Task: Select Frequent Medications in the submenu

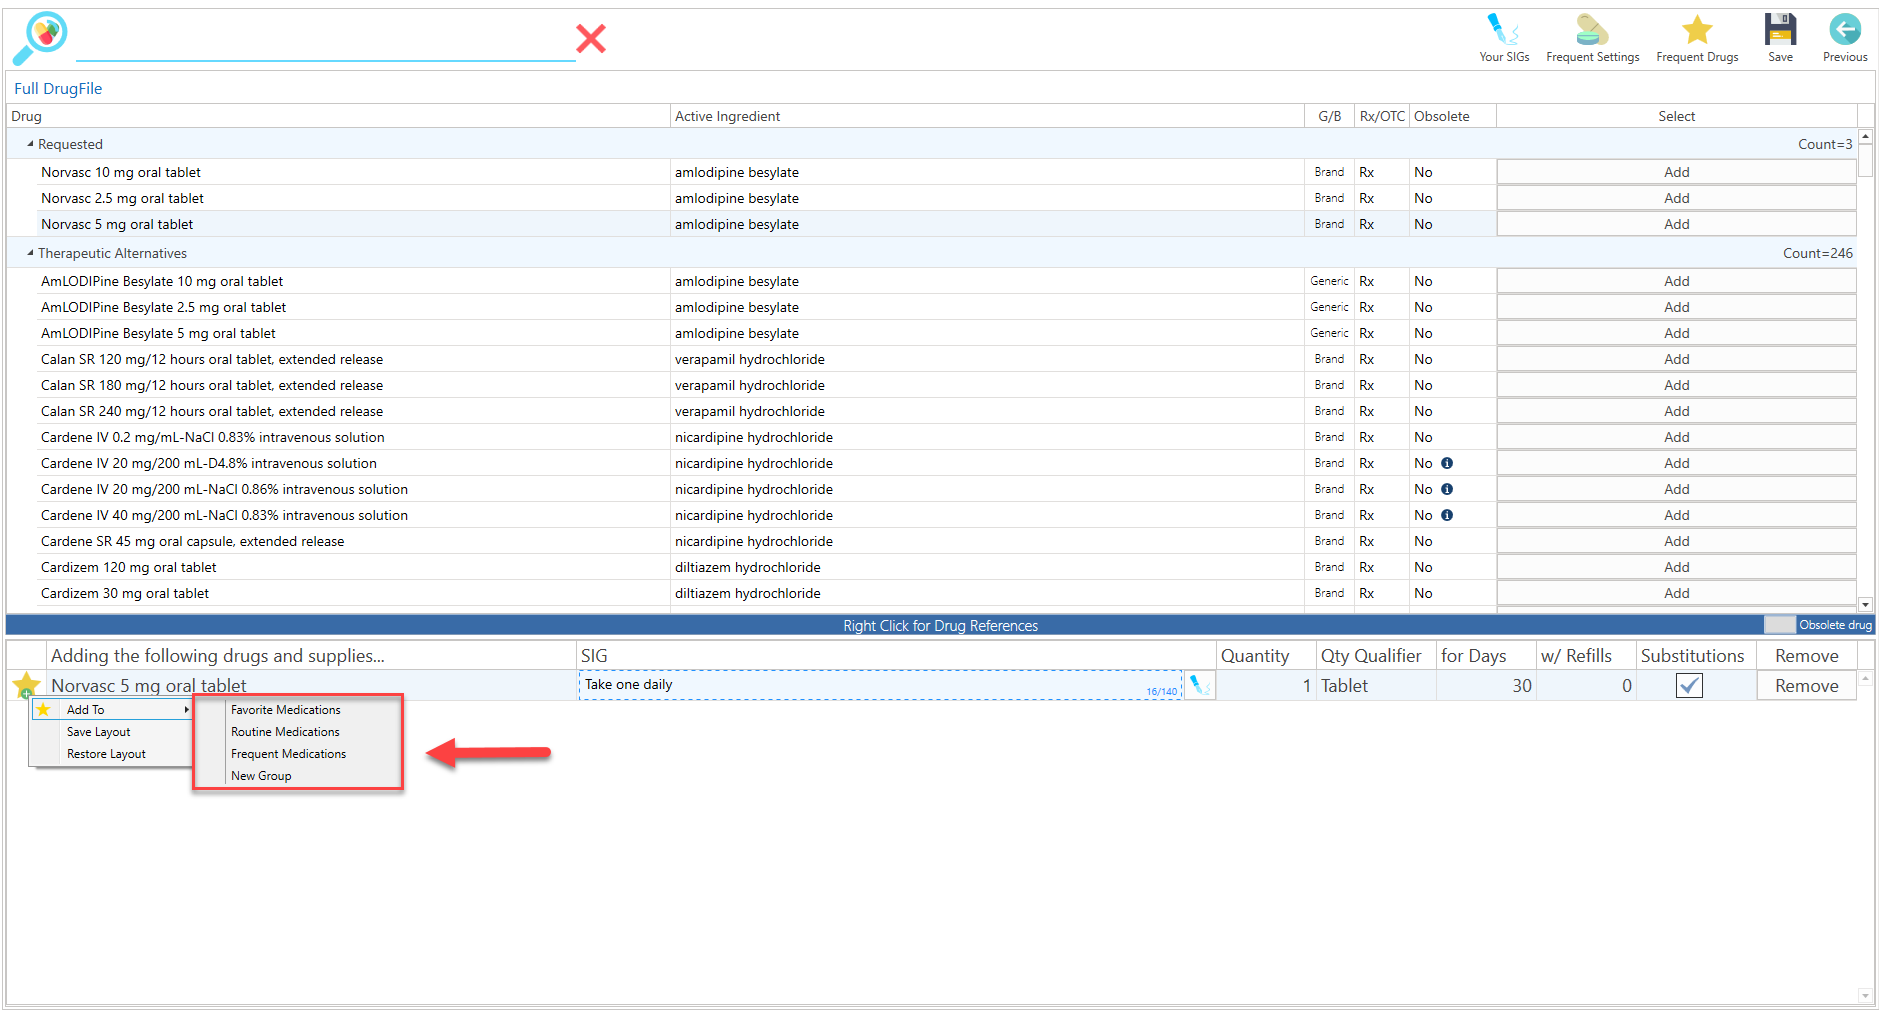Action: pos(288,754)
